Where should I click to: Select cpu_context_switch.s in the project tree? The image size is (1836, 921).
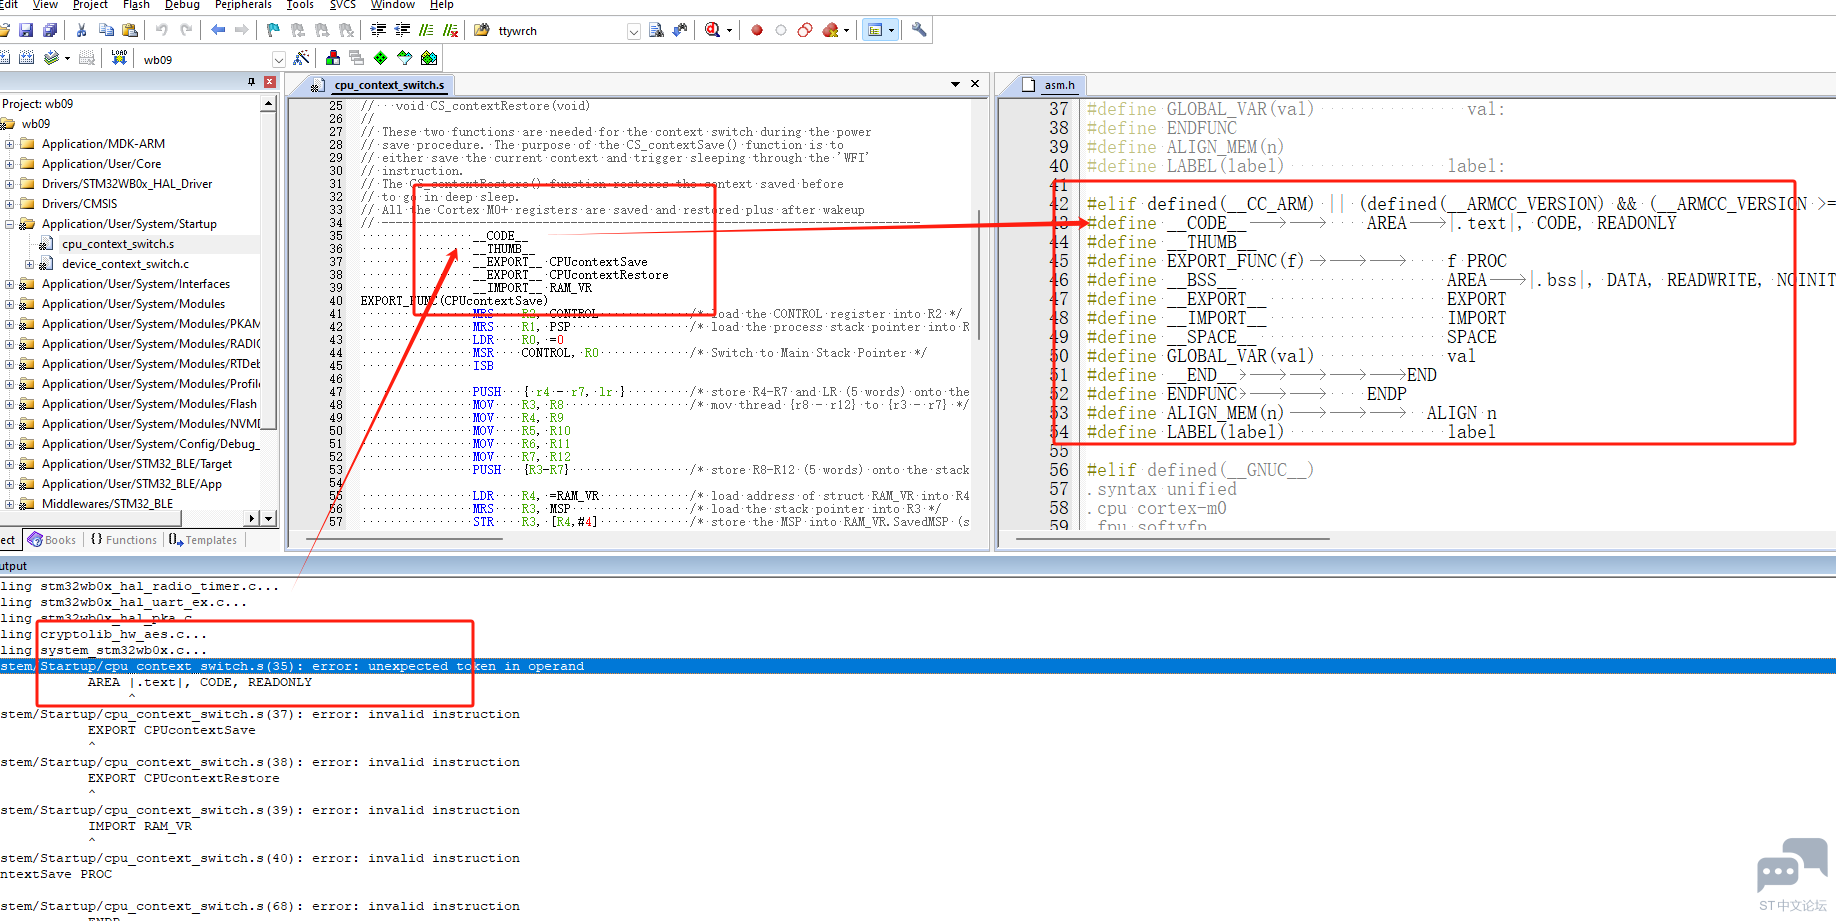coord(118,244)
